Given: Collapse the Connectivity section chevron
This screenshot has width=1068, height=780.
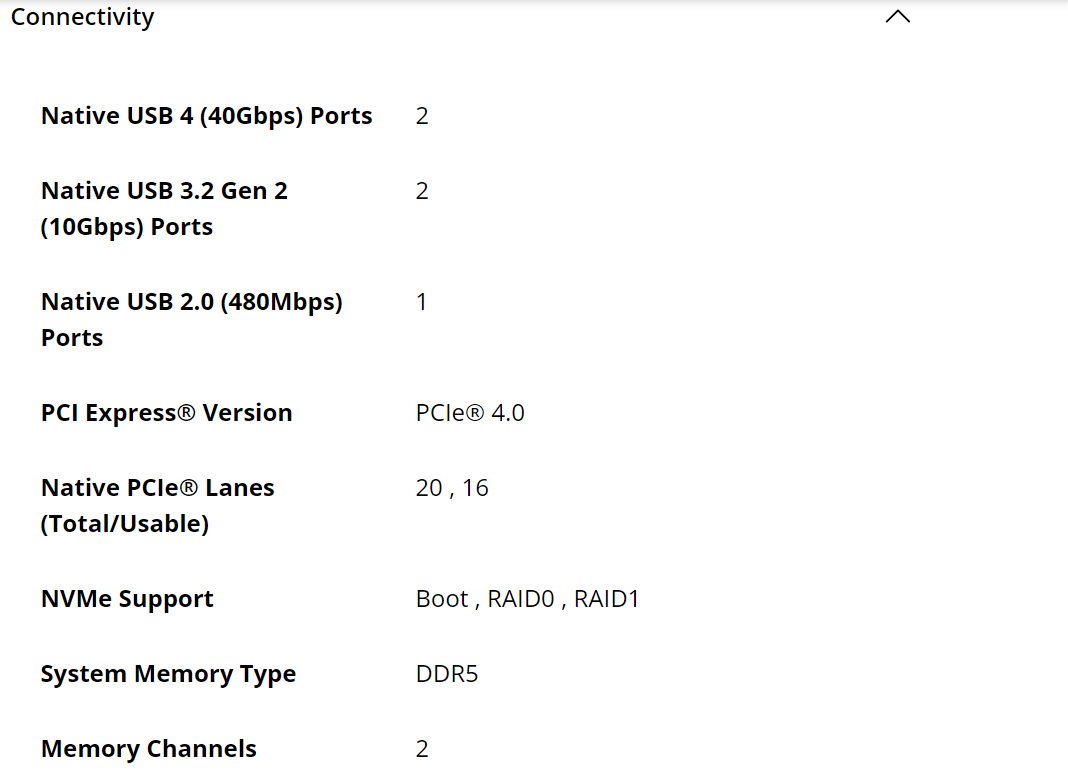Looking at the screenshot, I should pos(898,16).
